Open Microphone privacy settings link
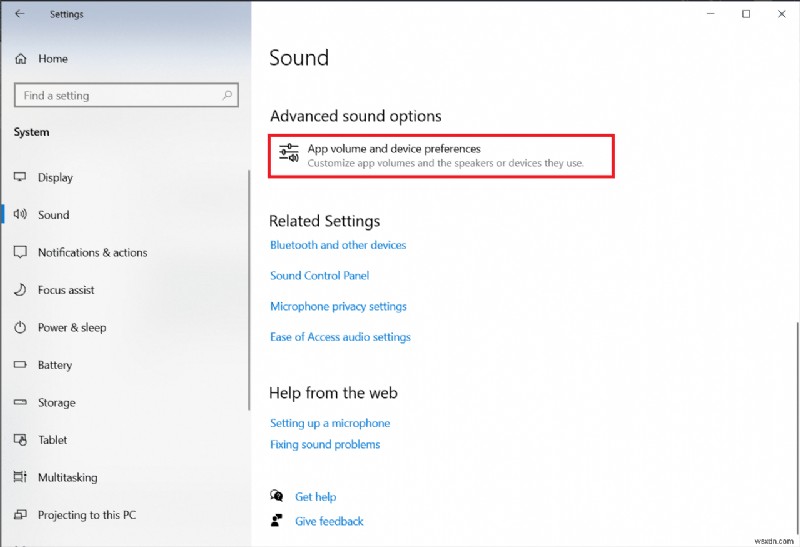The height and width of the screenshot is (547, 800). (x=338, y=307)
